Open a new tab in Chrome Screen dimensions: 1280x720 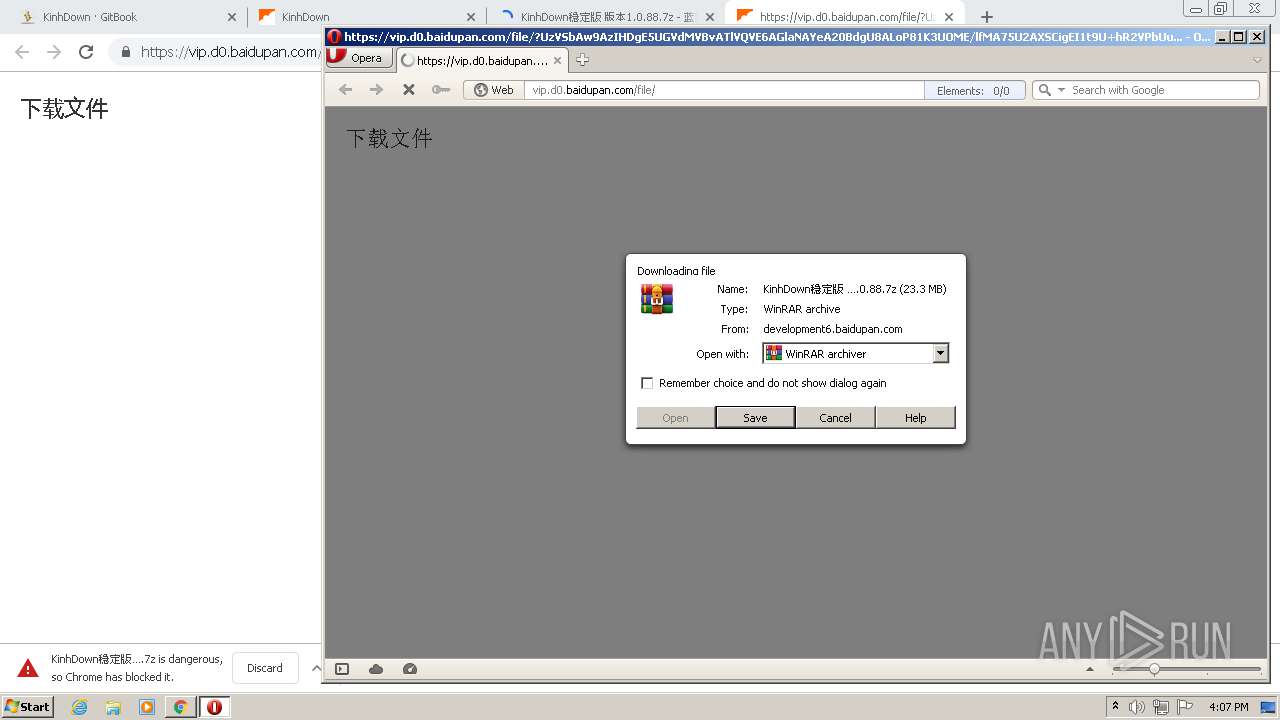click(x=987, y=17)
